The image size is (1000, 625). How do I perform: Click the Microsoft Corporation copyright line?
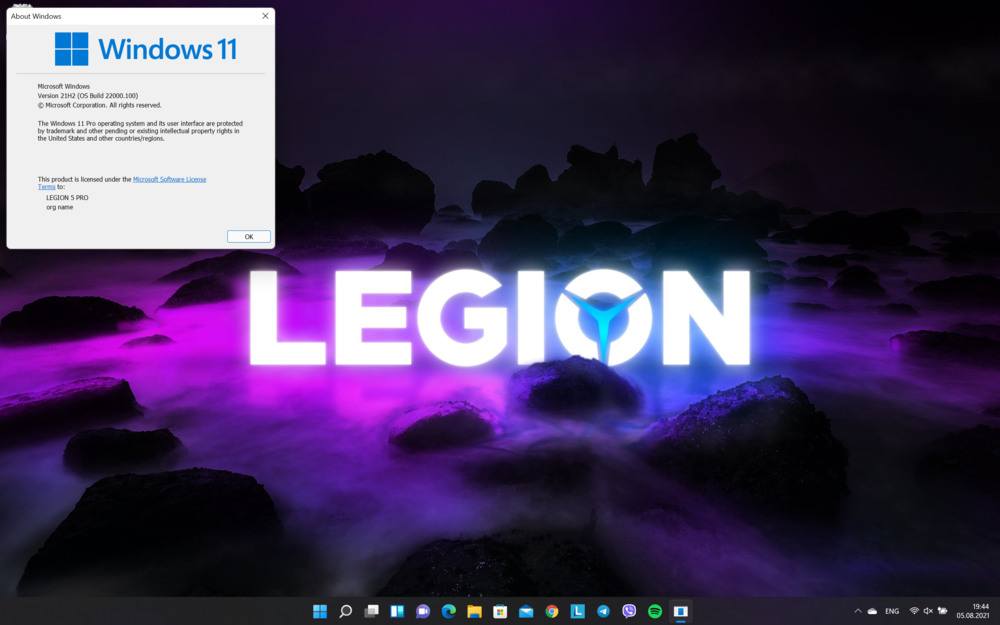click(x=99, y=105)
